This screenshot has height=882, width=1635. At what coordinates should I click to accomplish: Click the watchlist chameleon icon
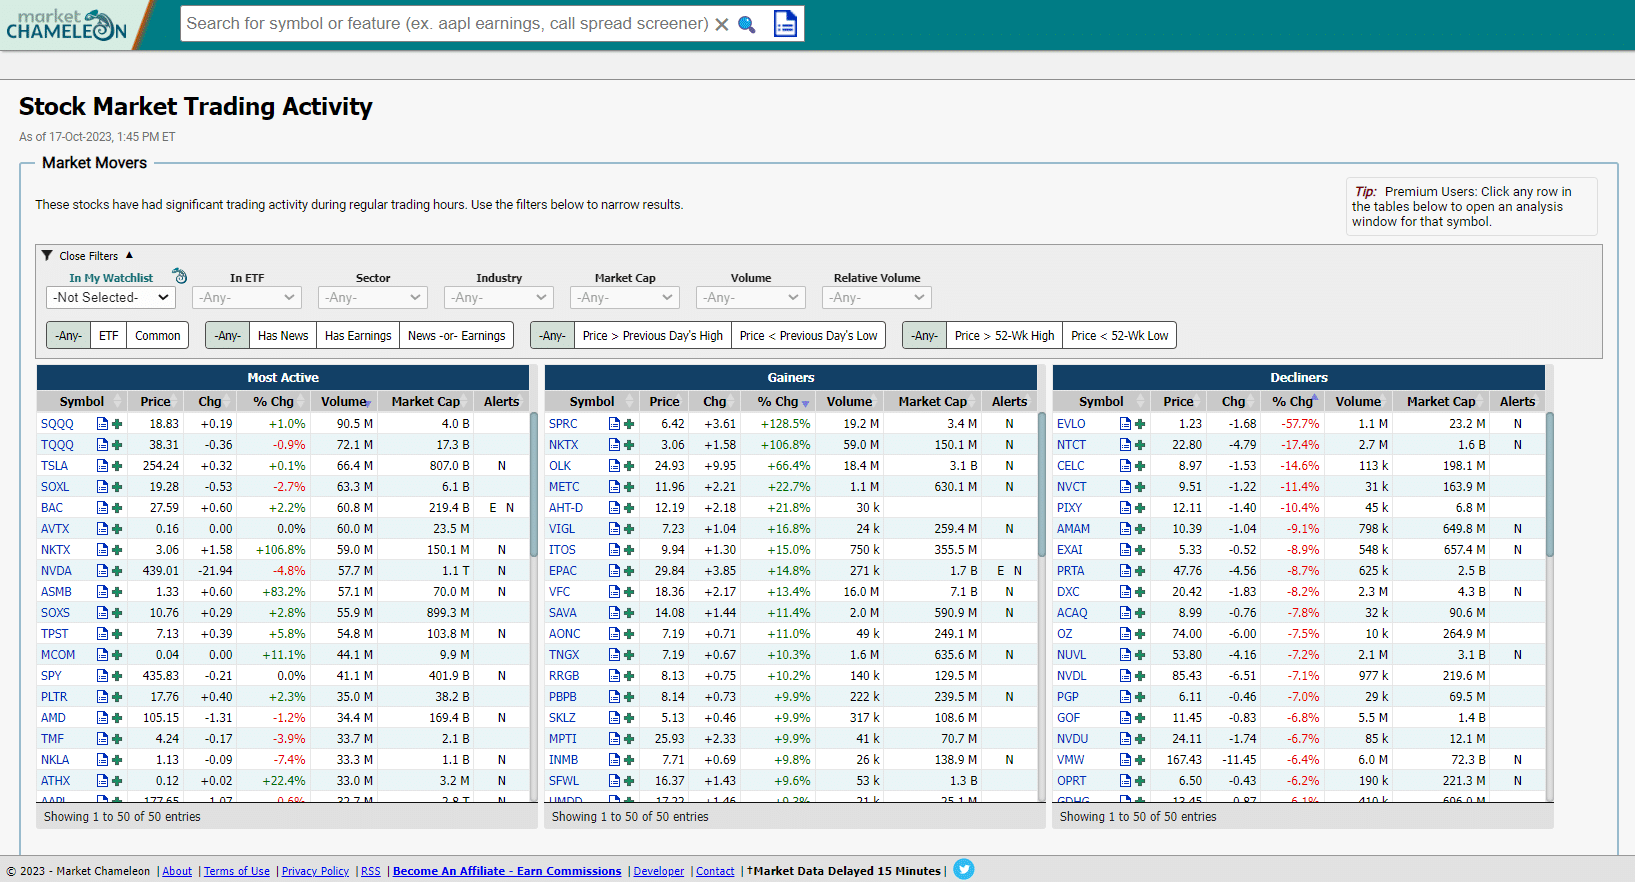[180, 276]
